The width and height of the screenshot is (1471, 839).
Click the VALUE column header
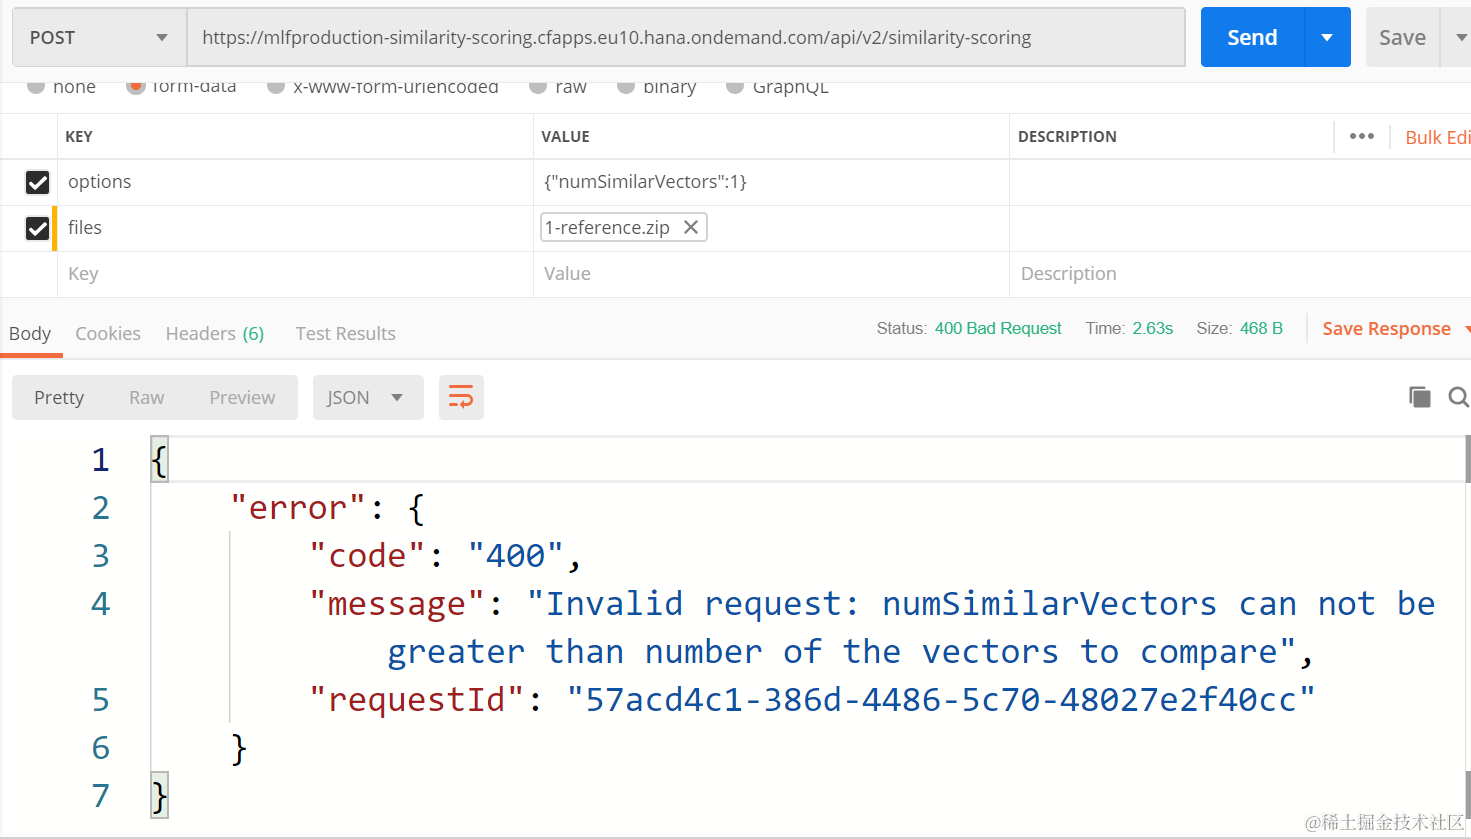(x=565, y=137)
